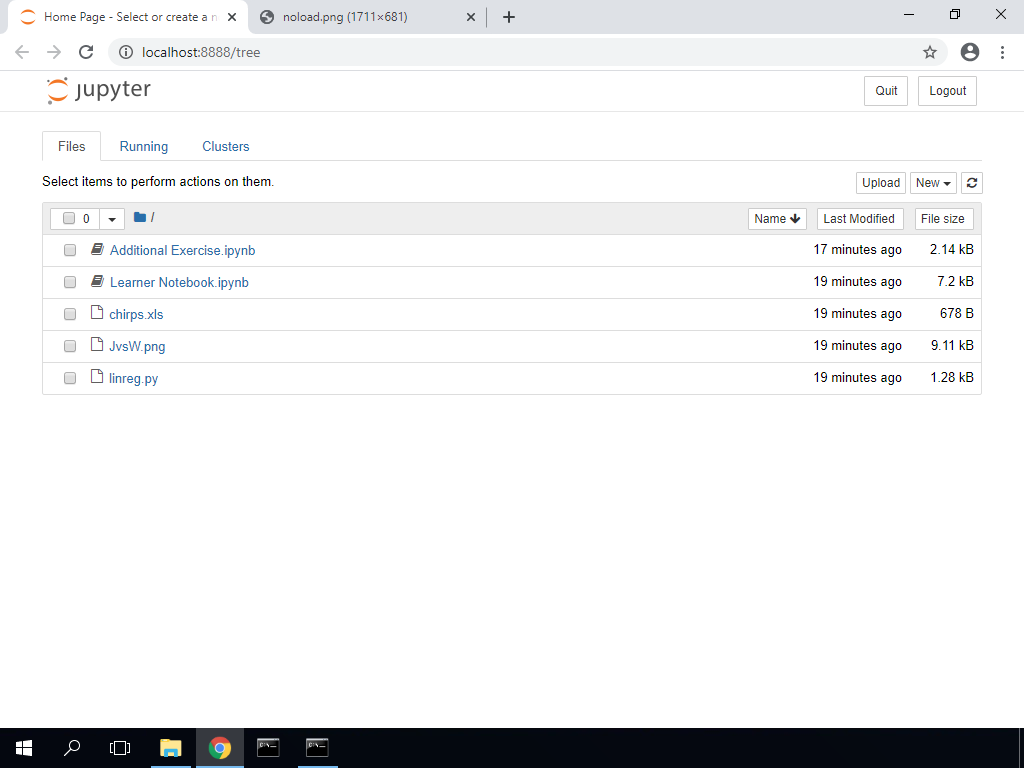The width and height of the screenshot is (1024, 768).
Task: Tick the select-all checkbox in the header
Action: pyautogui.click(x=69, y=218)
